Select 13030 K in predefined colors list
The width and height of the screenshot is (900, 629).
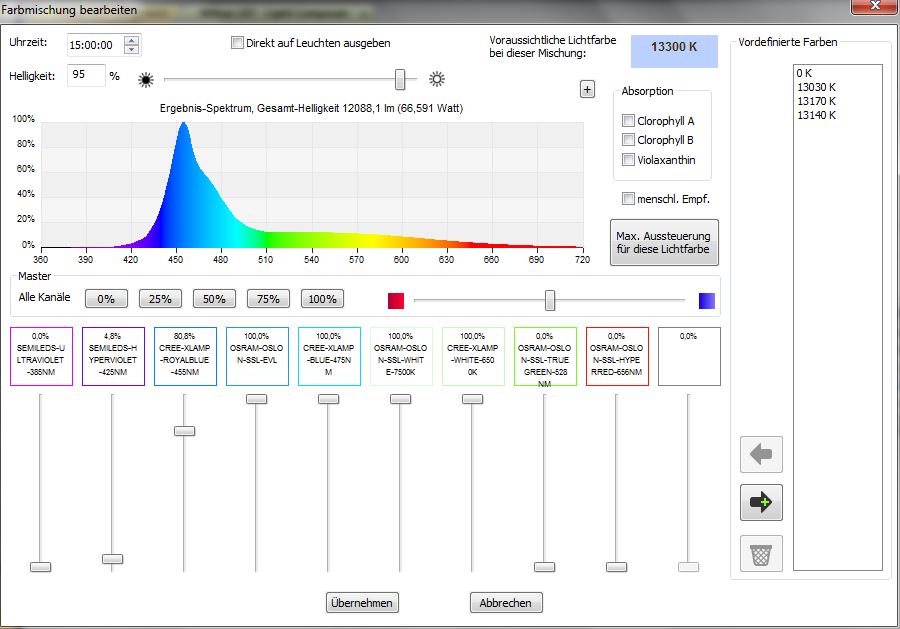click(816, 87)
